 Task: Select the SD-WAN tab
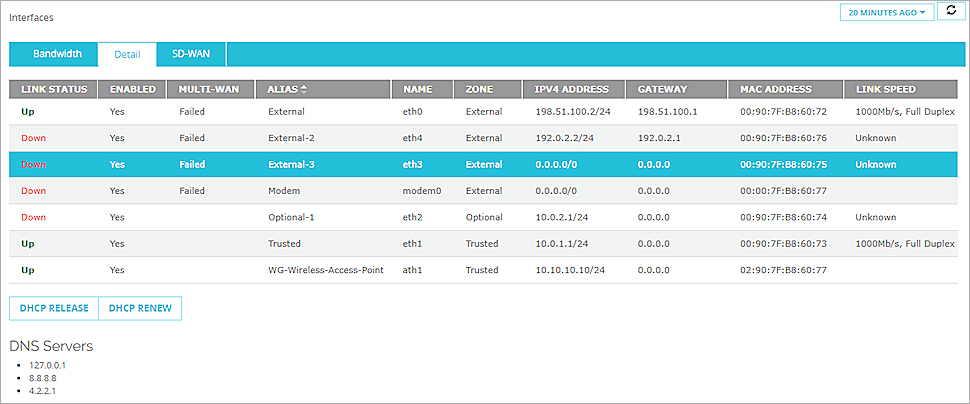coord(191,54)
